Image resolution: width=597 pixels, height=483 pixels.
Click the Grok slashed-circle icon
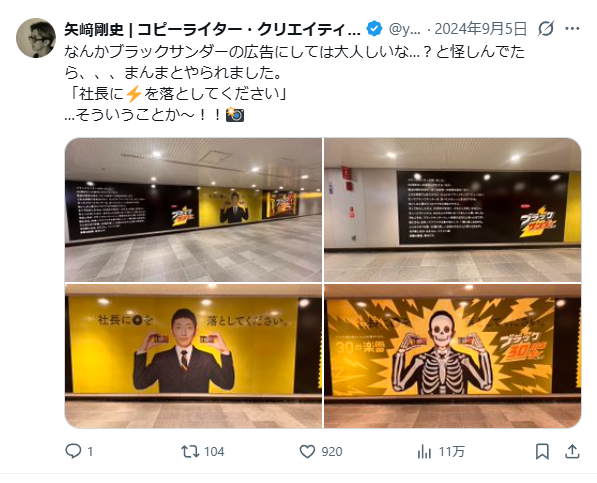coord(546,29)
